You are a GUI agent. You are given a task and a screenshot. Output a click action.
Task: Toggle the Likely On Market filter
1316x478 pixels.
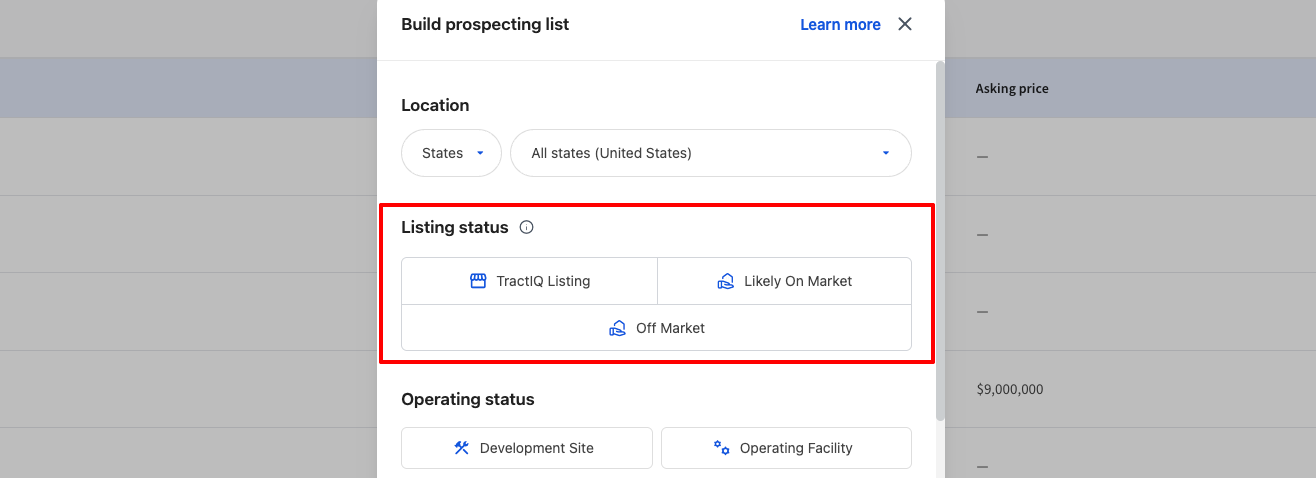[785, 281]
